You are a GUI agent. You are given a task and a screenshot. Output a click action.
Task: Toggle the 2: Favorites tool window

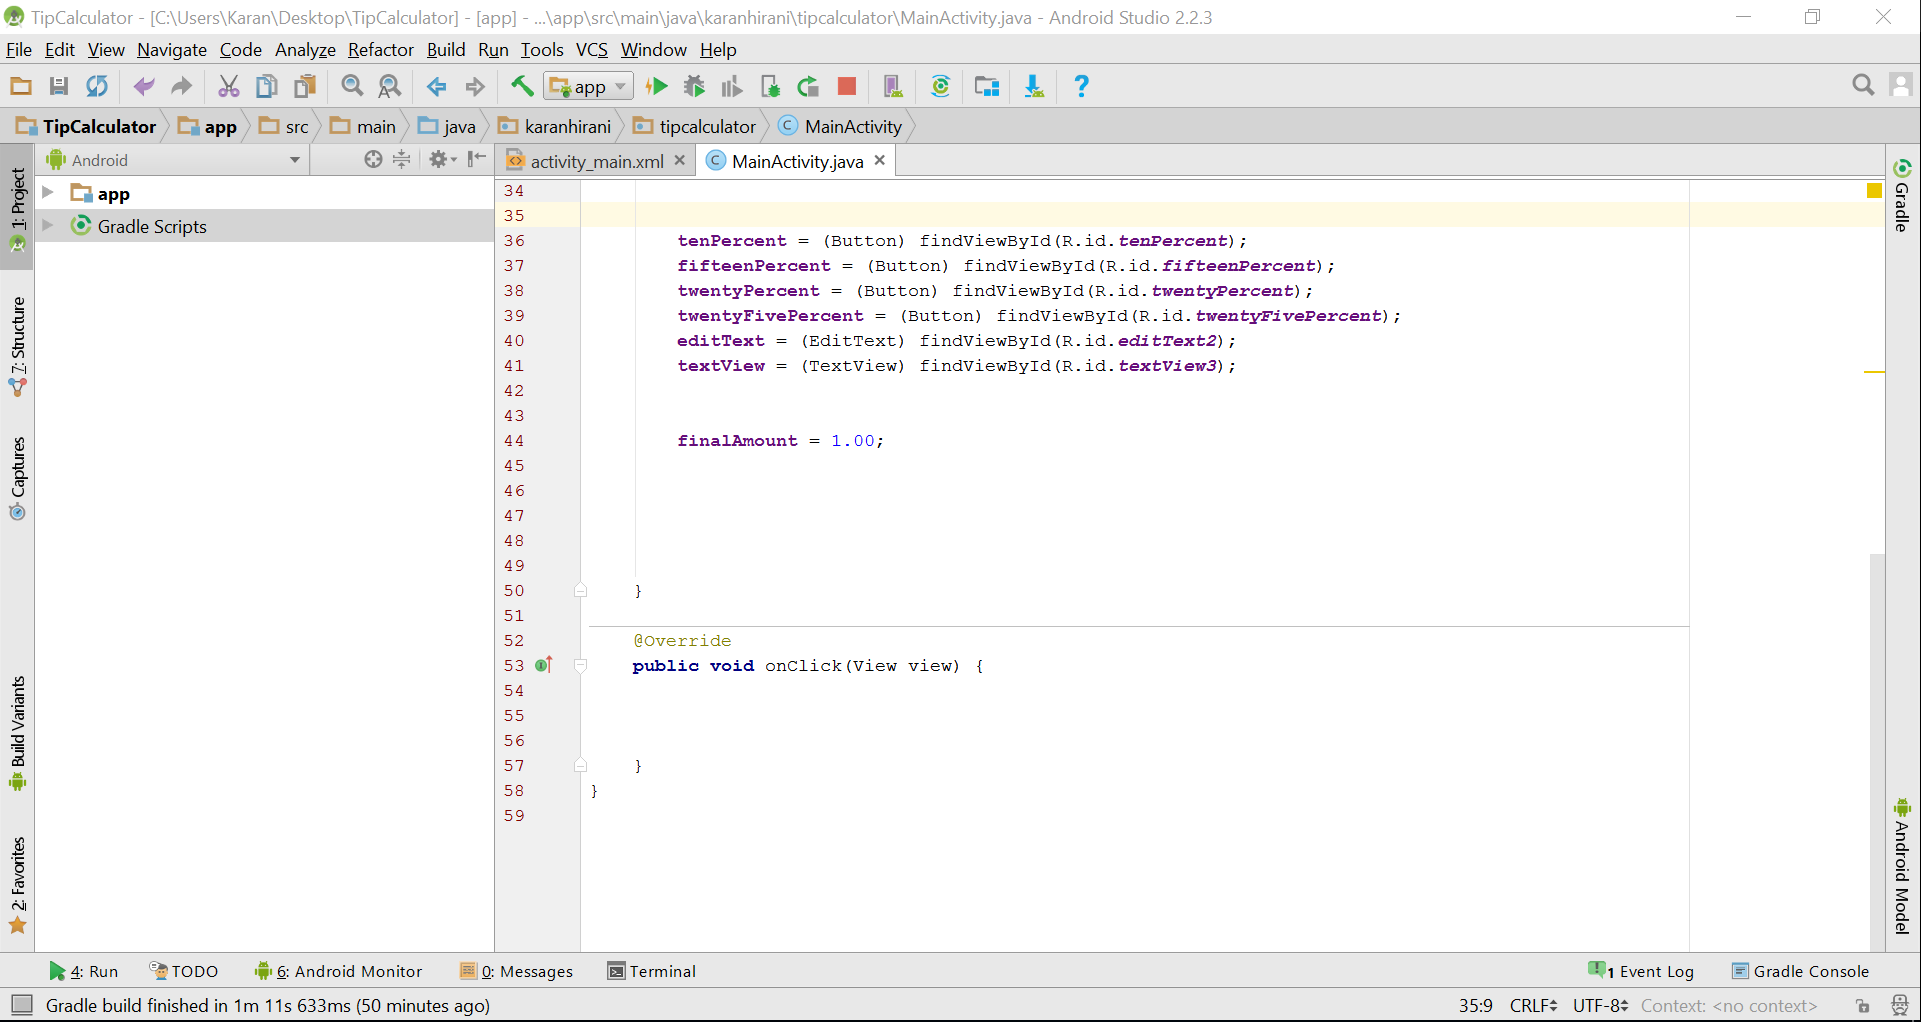coord(17,885)
